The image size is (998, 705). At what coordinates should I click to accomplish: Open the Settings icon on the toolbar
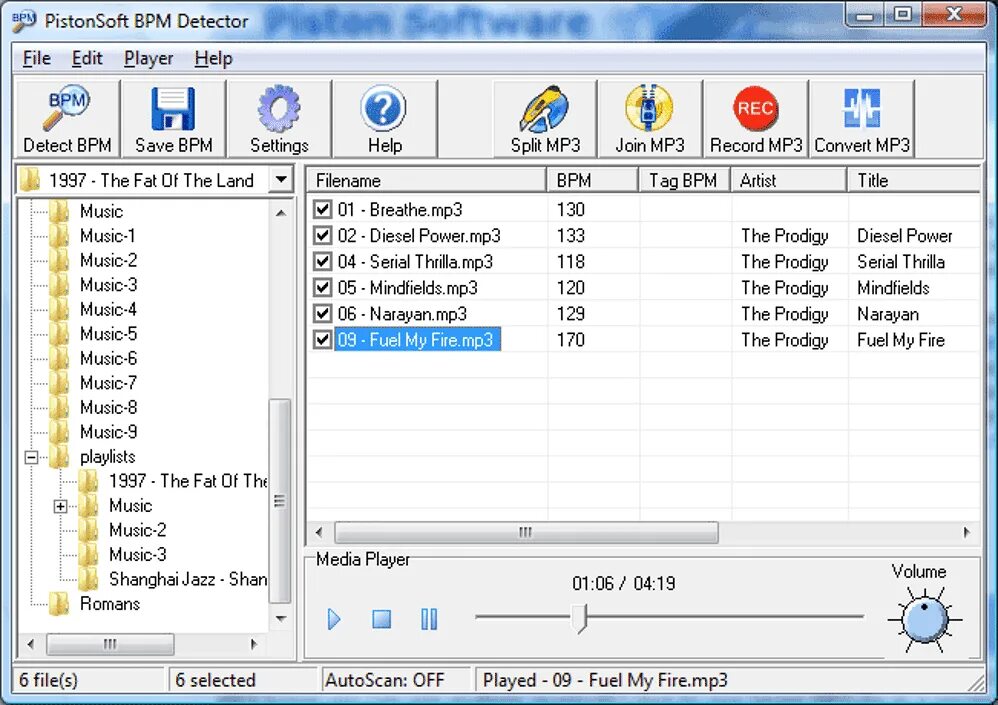coord(278,117)
